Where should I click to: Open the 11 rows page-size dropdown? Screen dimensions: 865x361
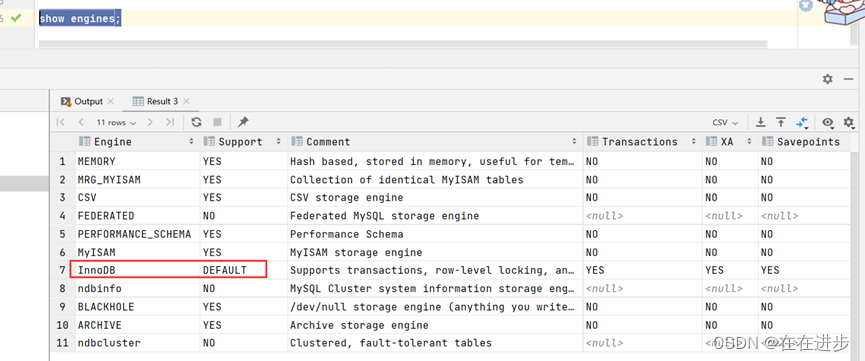pos(116,123)
